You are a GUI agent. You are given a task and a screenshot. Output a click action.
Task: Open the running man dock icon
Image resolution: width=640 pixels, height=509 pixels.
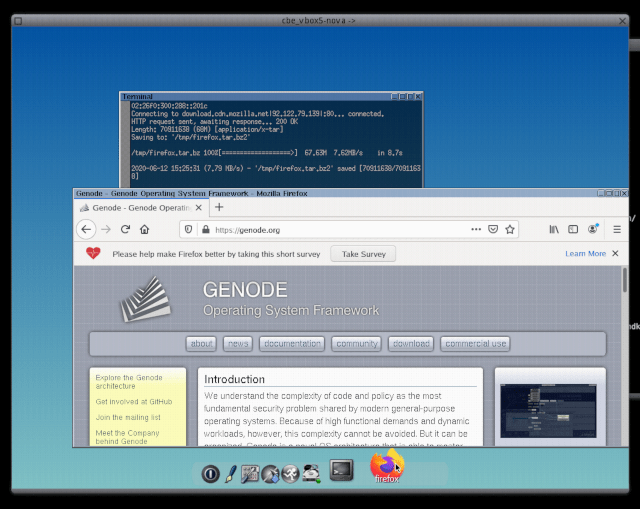(290, 474)
